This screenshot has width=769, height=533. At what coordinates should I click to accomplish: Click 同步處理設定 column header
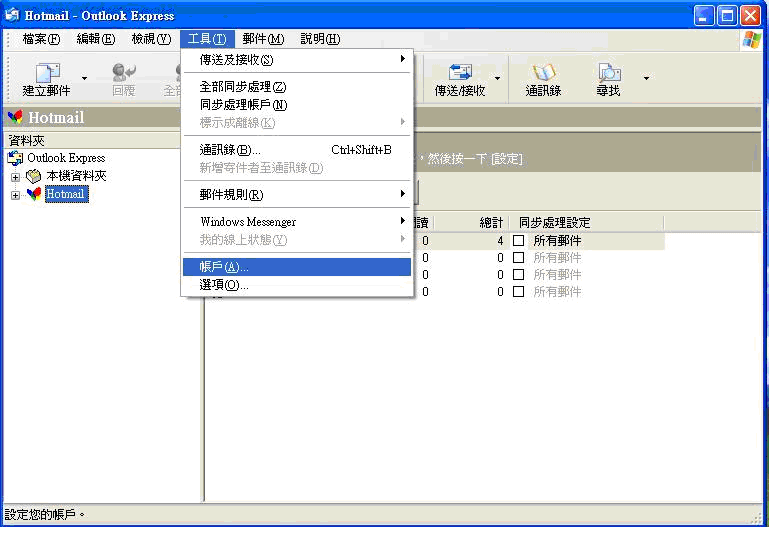click(x=586, y=223)
